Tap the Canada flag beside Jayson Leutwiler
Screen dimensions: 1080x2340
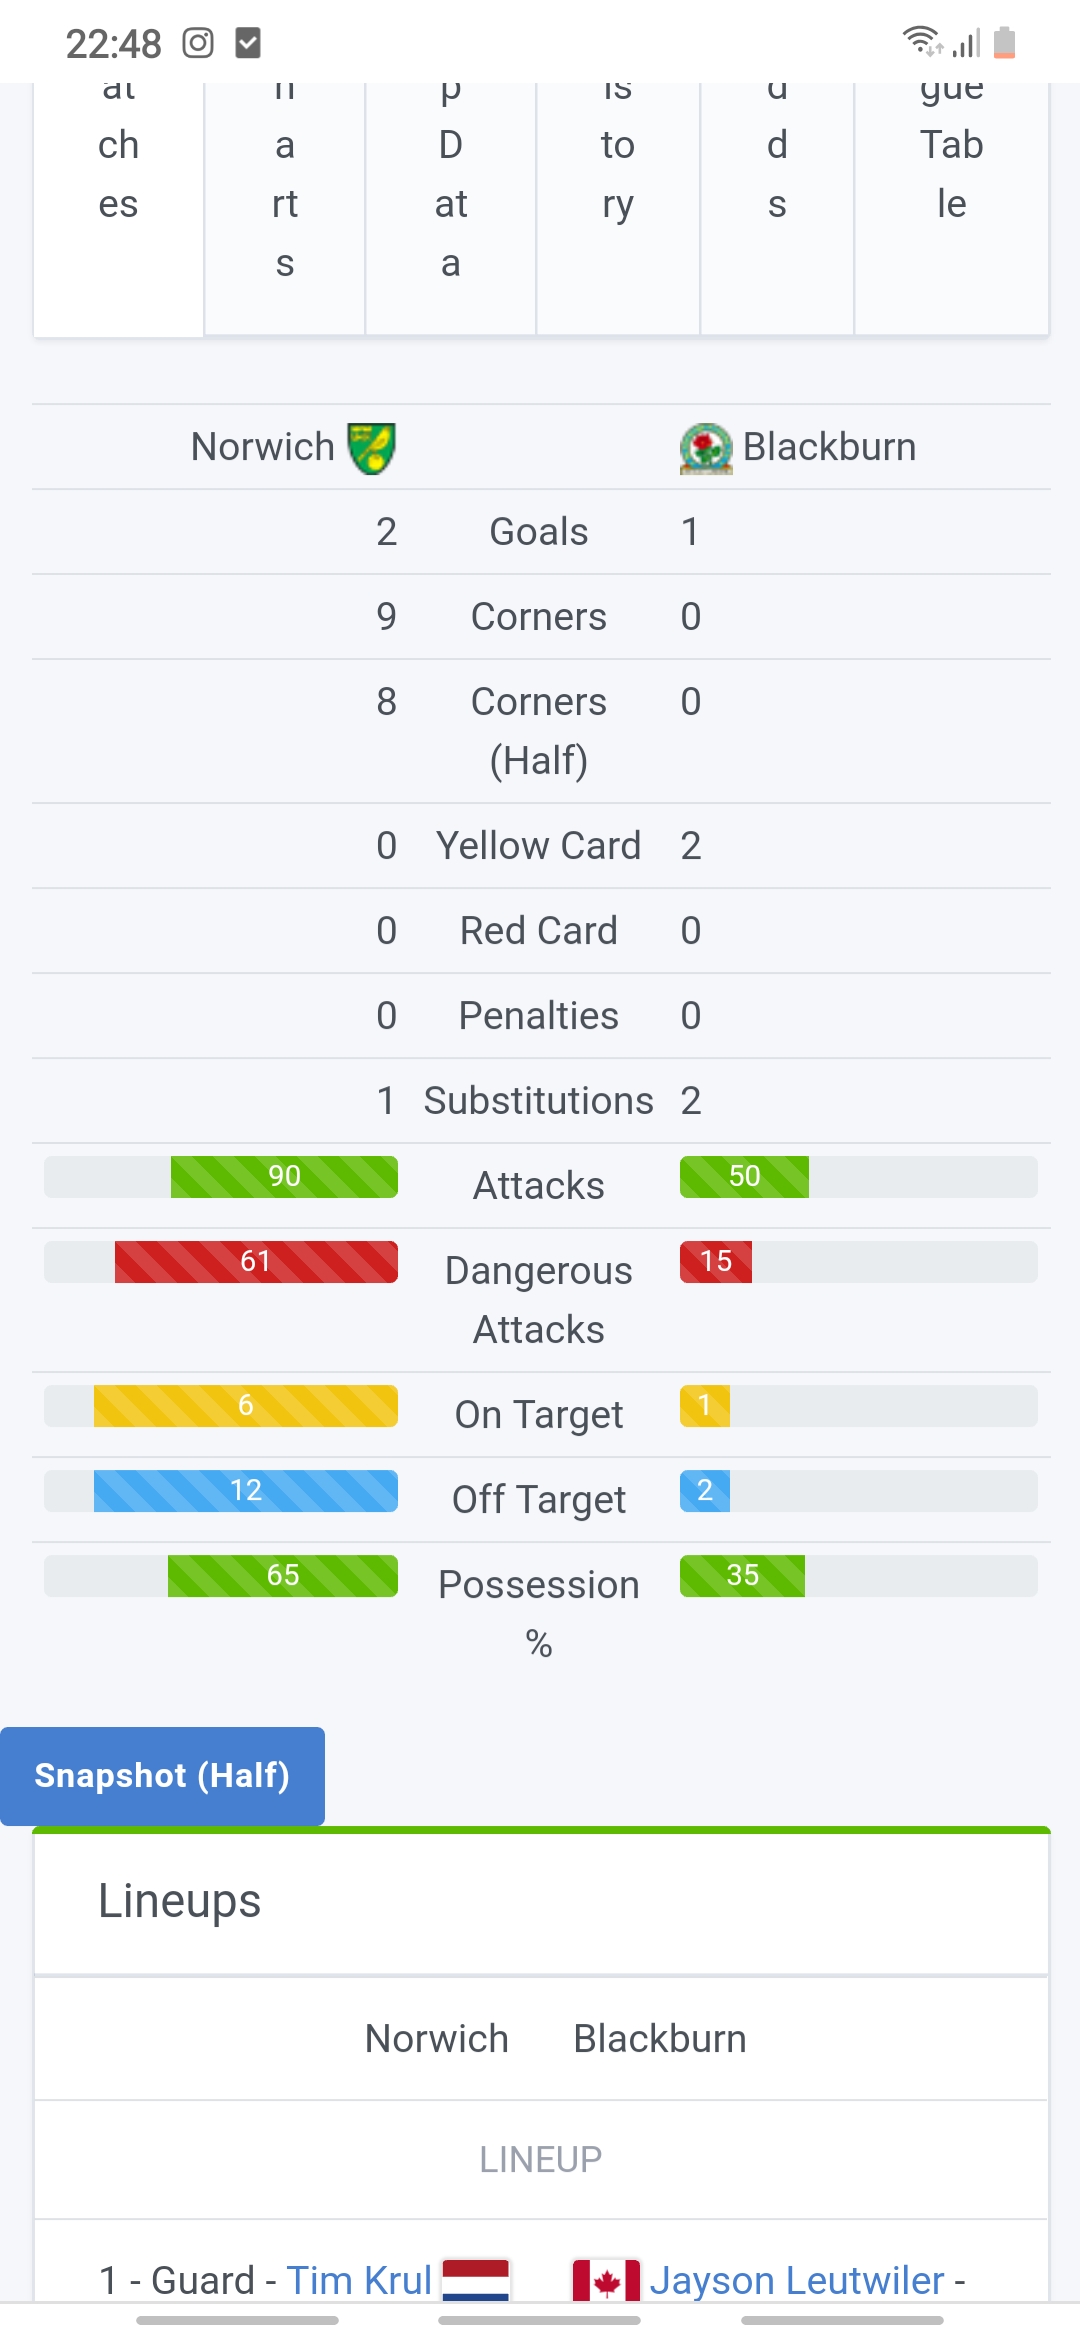pyautogui.click(x=606, y=2280)
